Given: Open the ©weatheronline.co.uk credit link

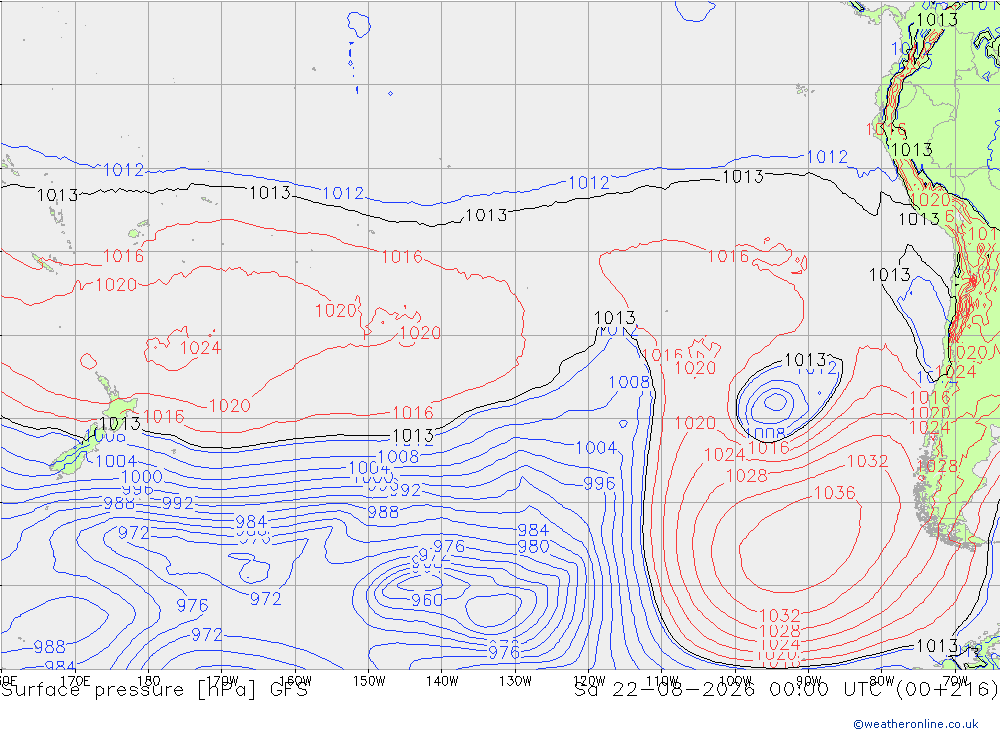Looking at the screenshot, I should click(916, 724).
